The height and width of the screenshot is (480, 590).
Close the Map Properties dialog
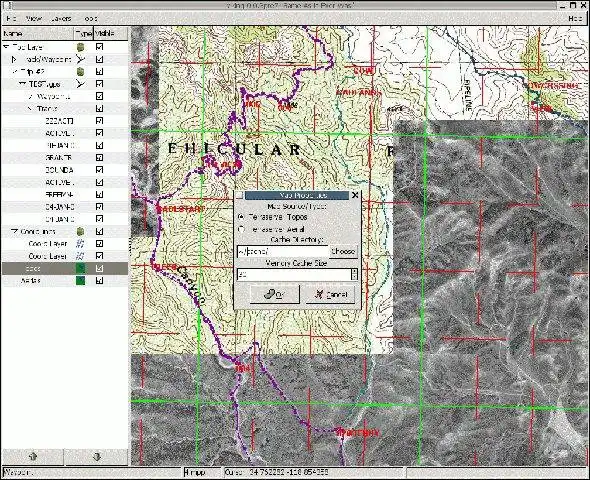[355, 195]
